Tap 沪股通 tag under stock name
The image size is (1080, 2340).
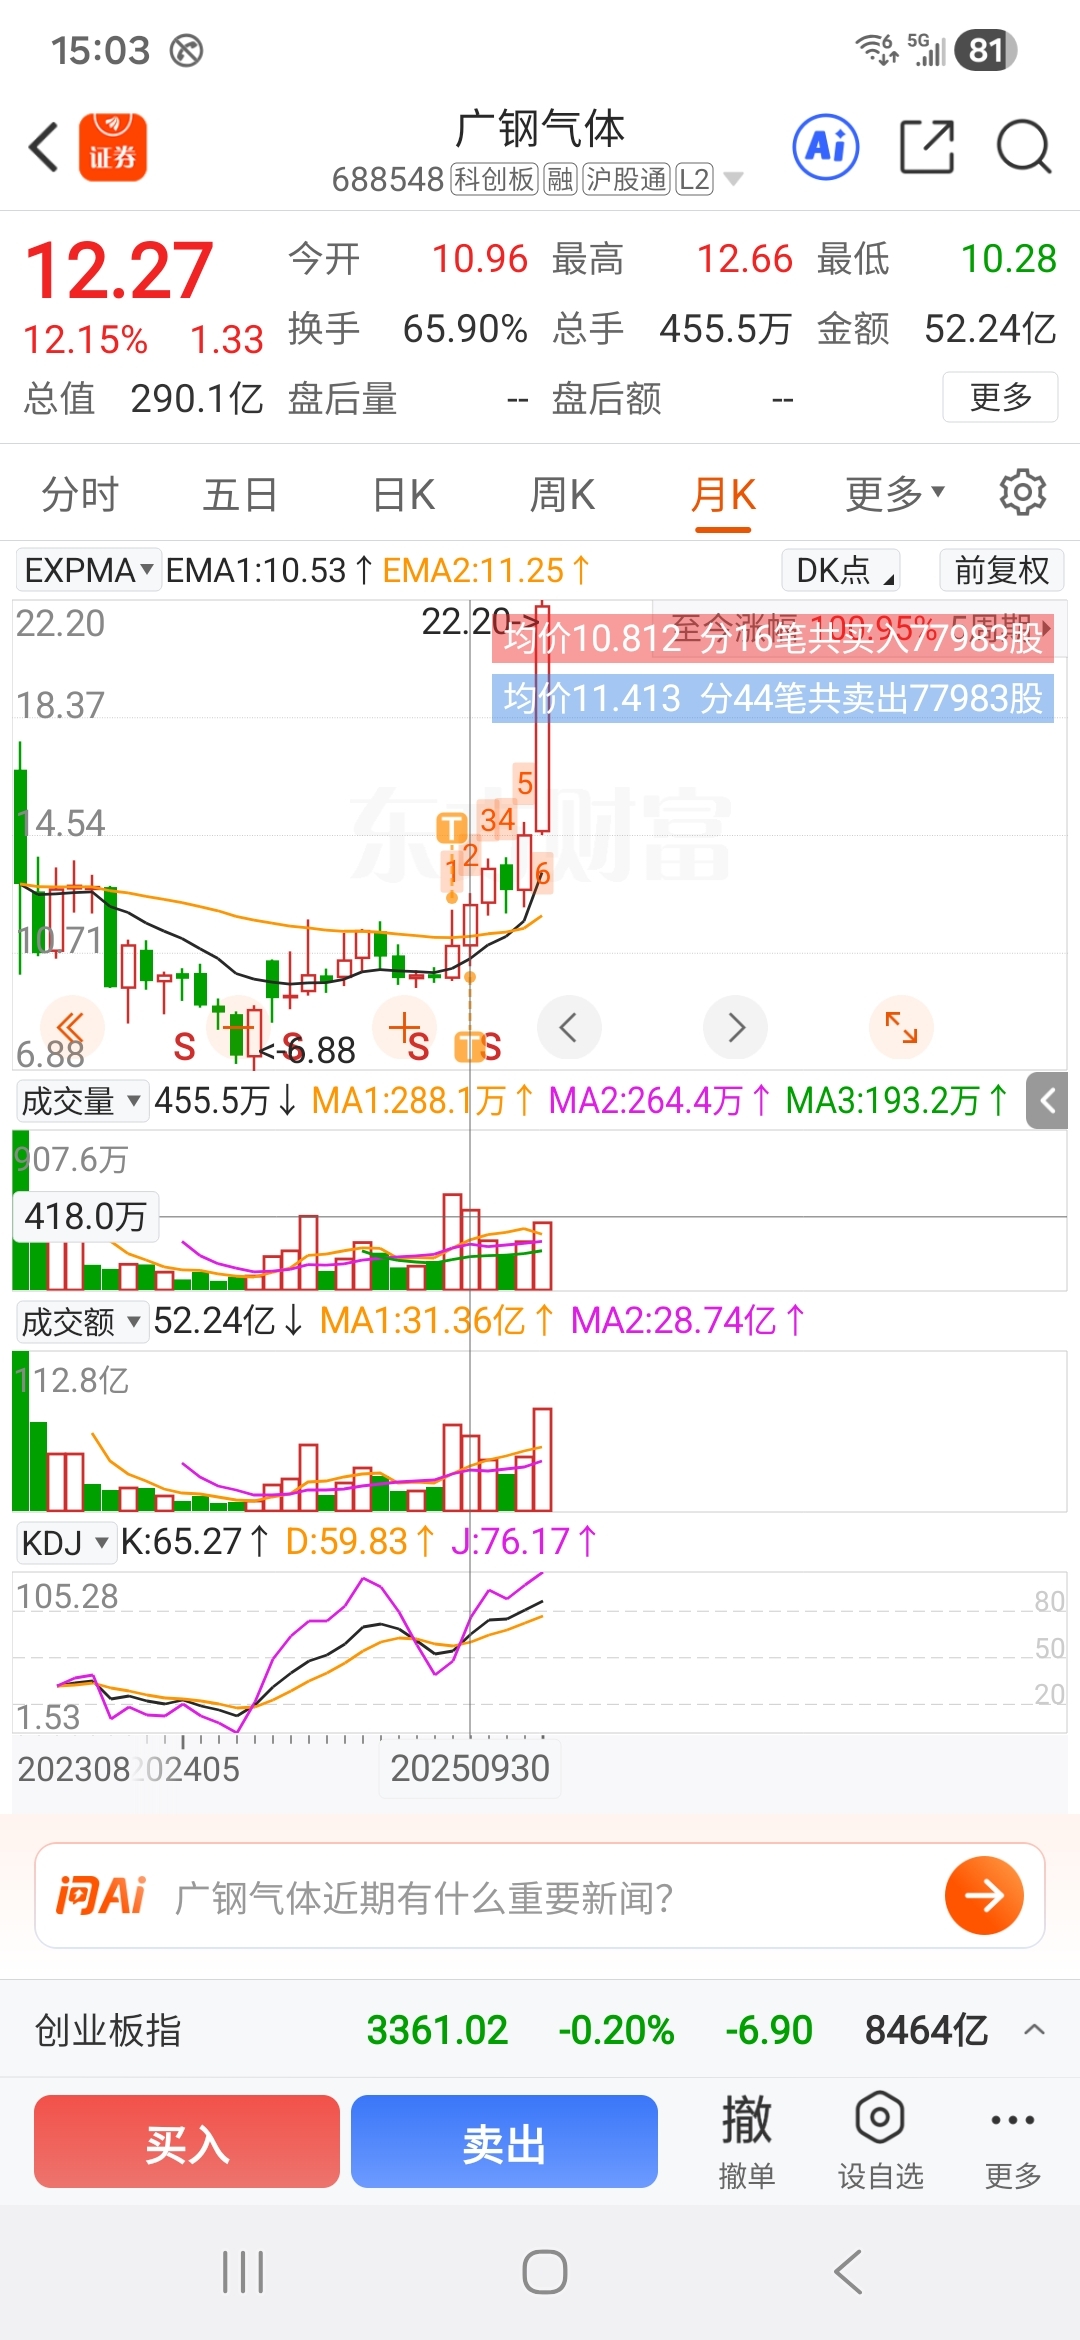627,179
